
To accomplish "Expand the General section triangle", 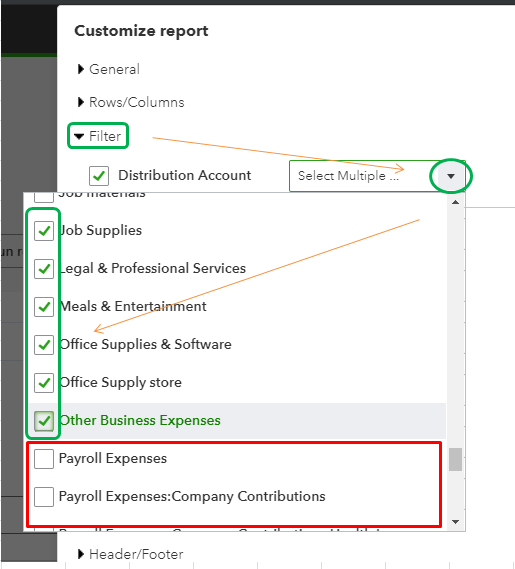I will [x=81, y=69].
